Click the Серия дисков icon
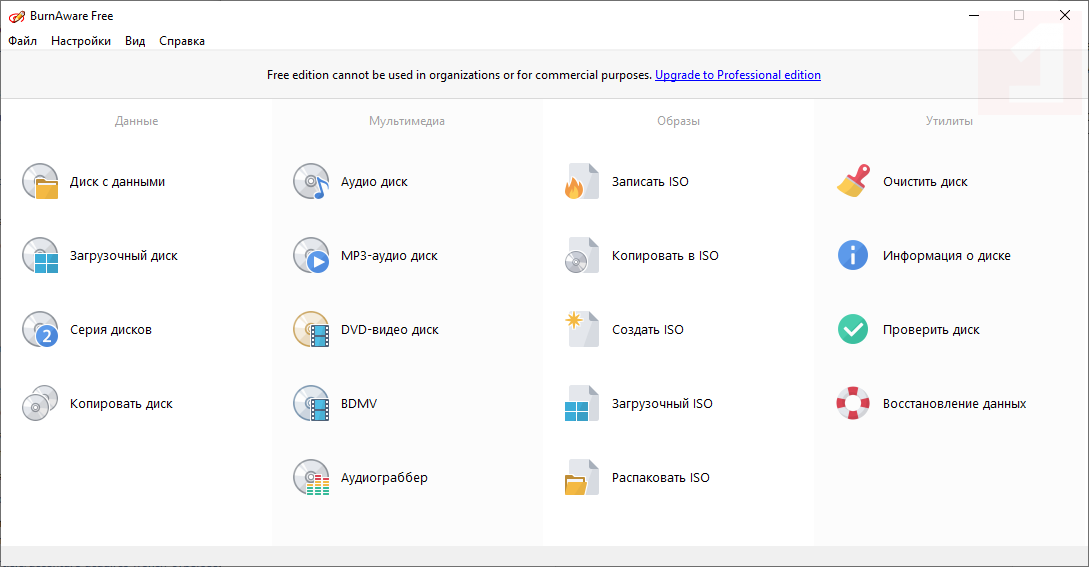Screen dimensions: 1089x567 pos(40,329)
